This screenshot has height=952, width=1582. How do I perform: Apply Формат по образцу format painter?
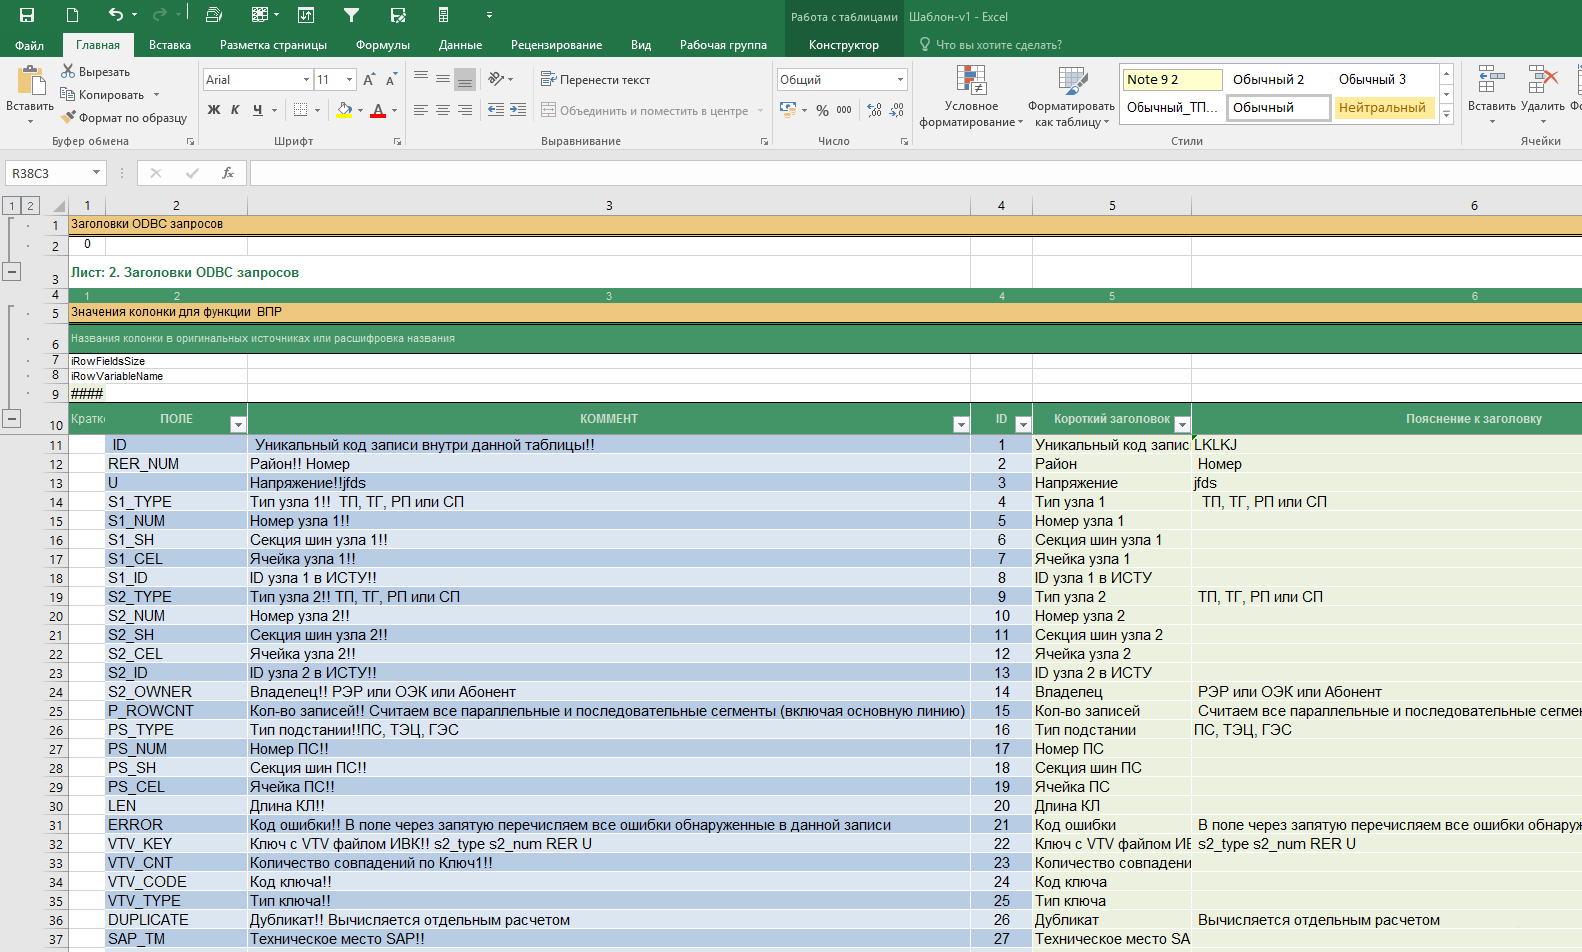point(123,118)
